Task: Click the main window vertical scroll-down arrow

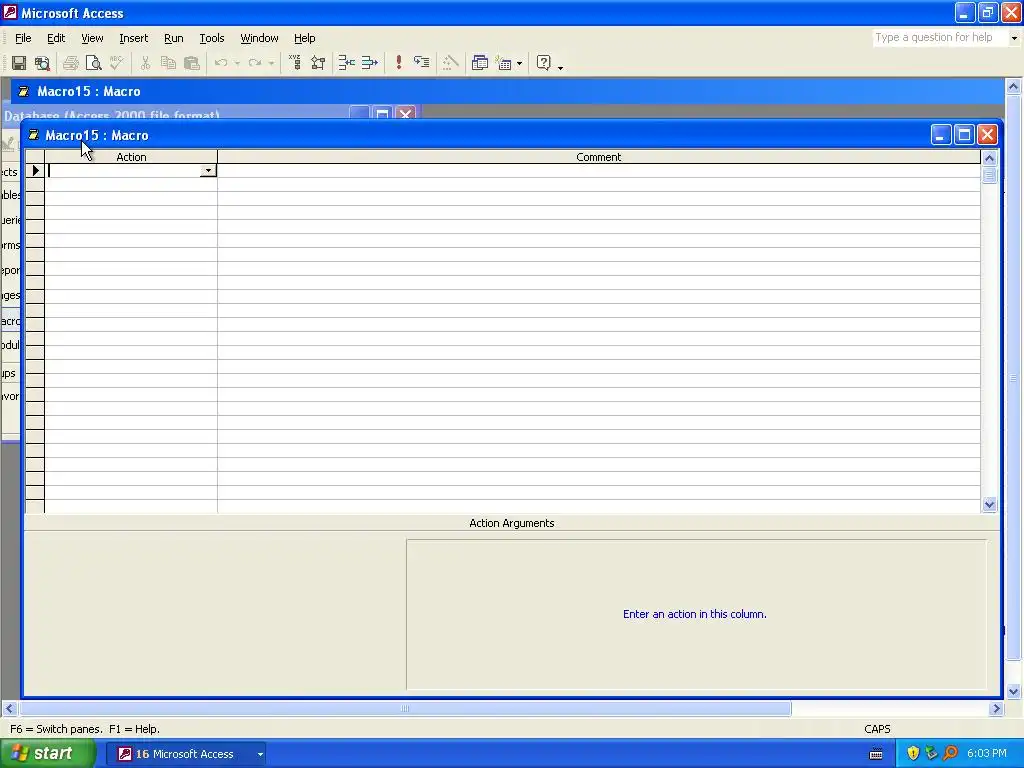Action: click(x=1014, y=692)
